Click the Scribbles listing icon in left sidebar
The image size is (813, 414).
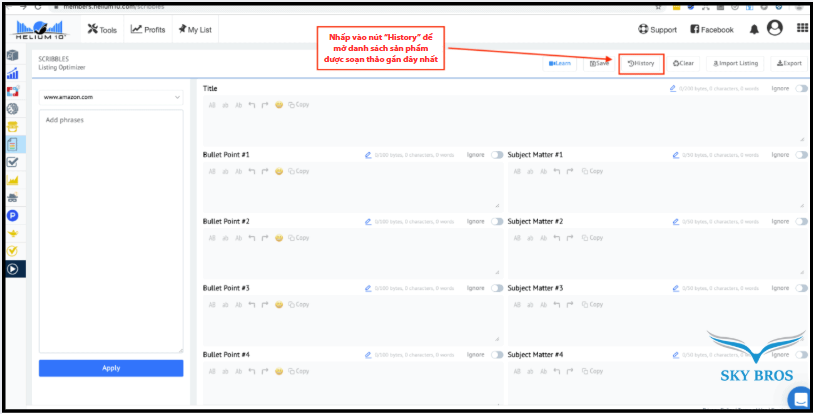[14, 144]
